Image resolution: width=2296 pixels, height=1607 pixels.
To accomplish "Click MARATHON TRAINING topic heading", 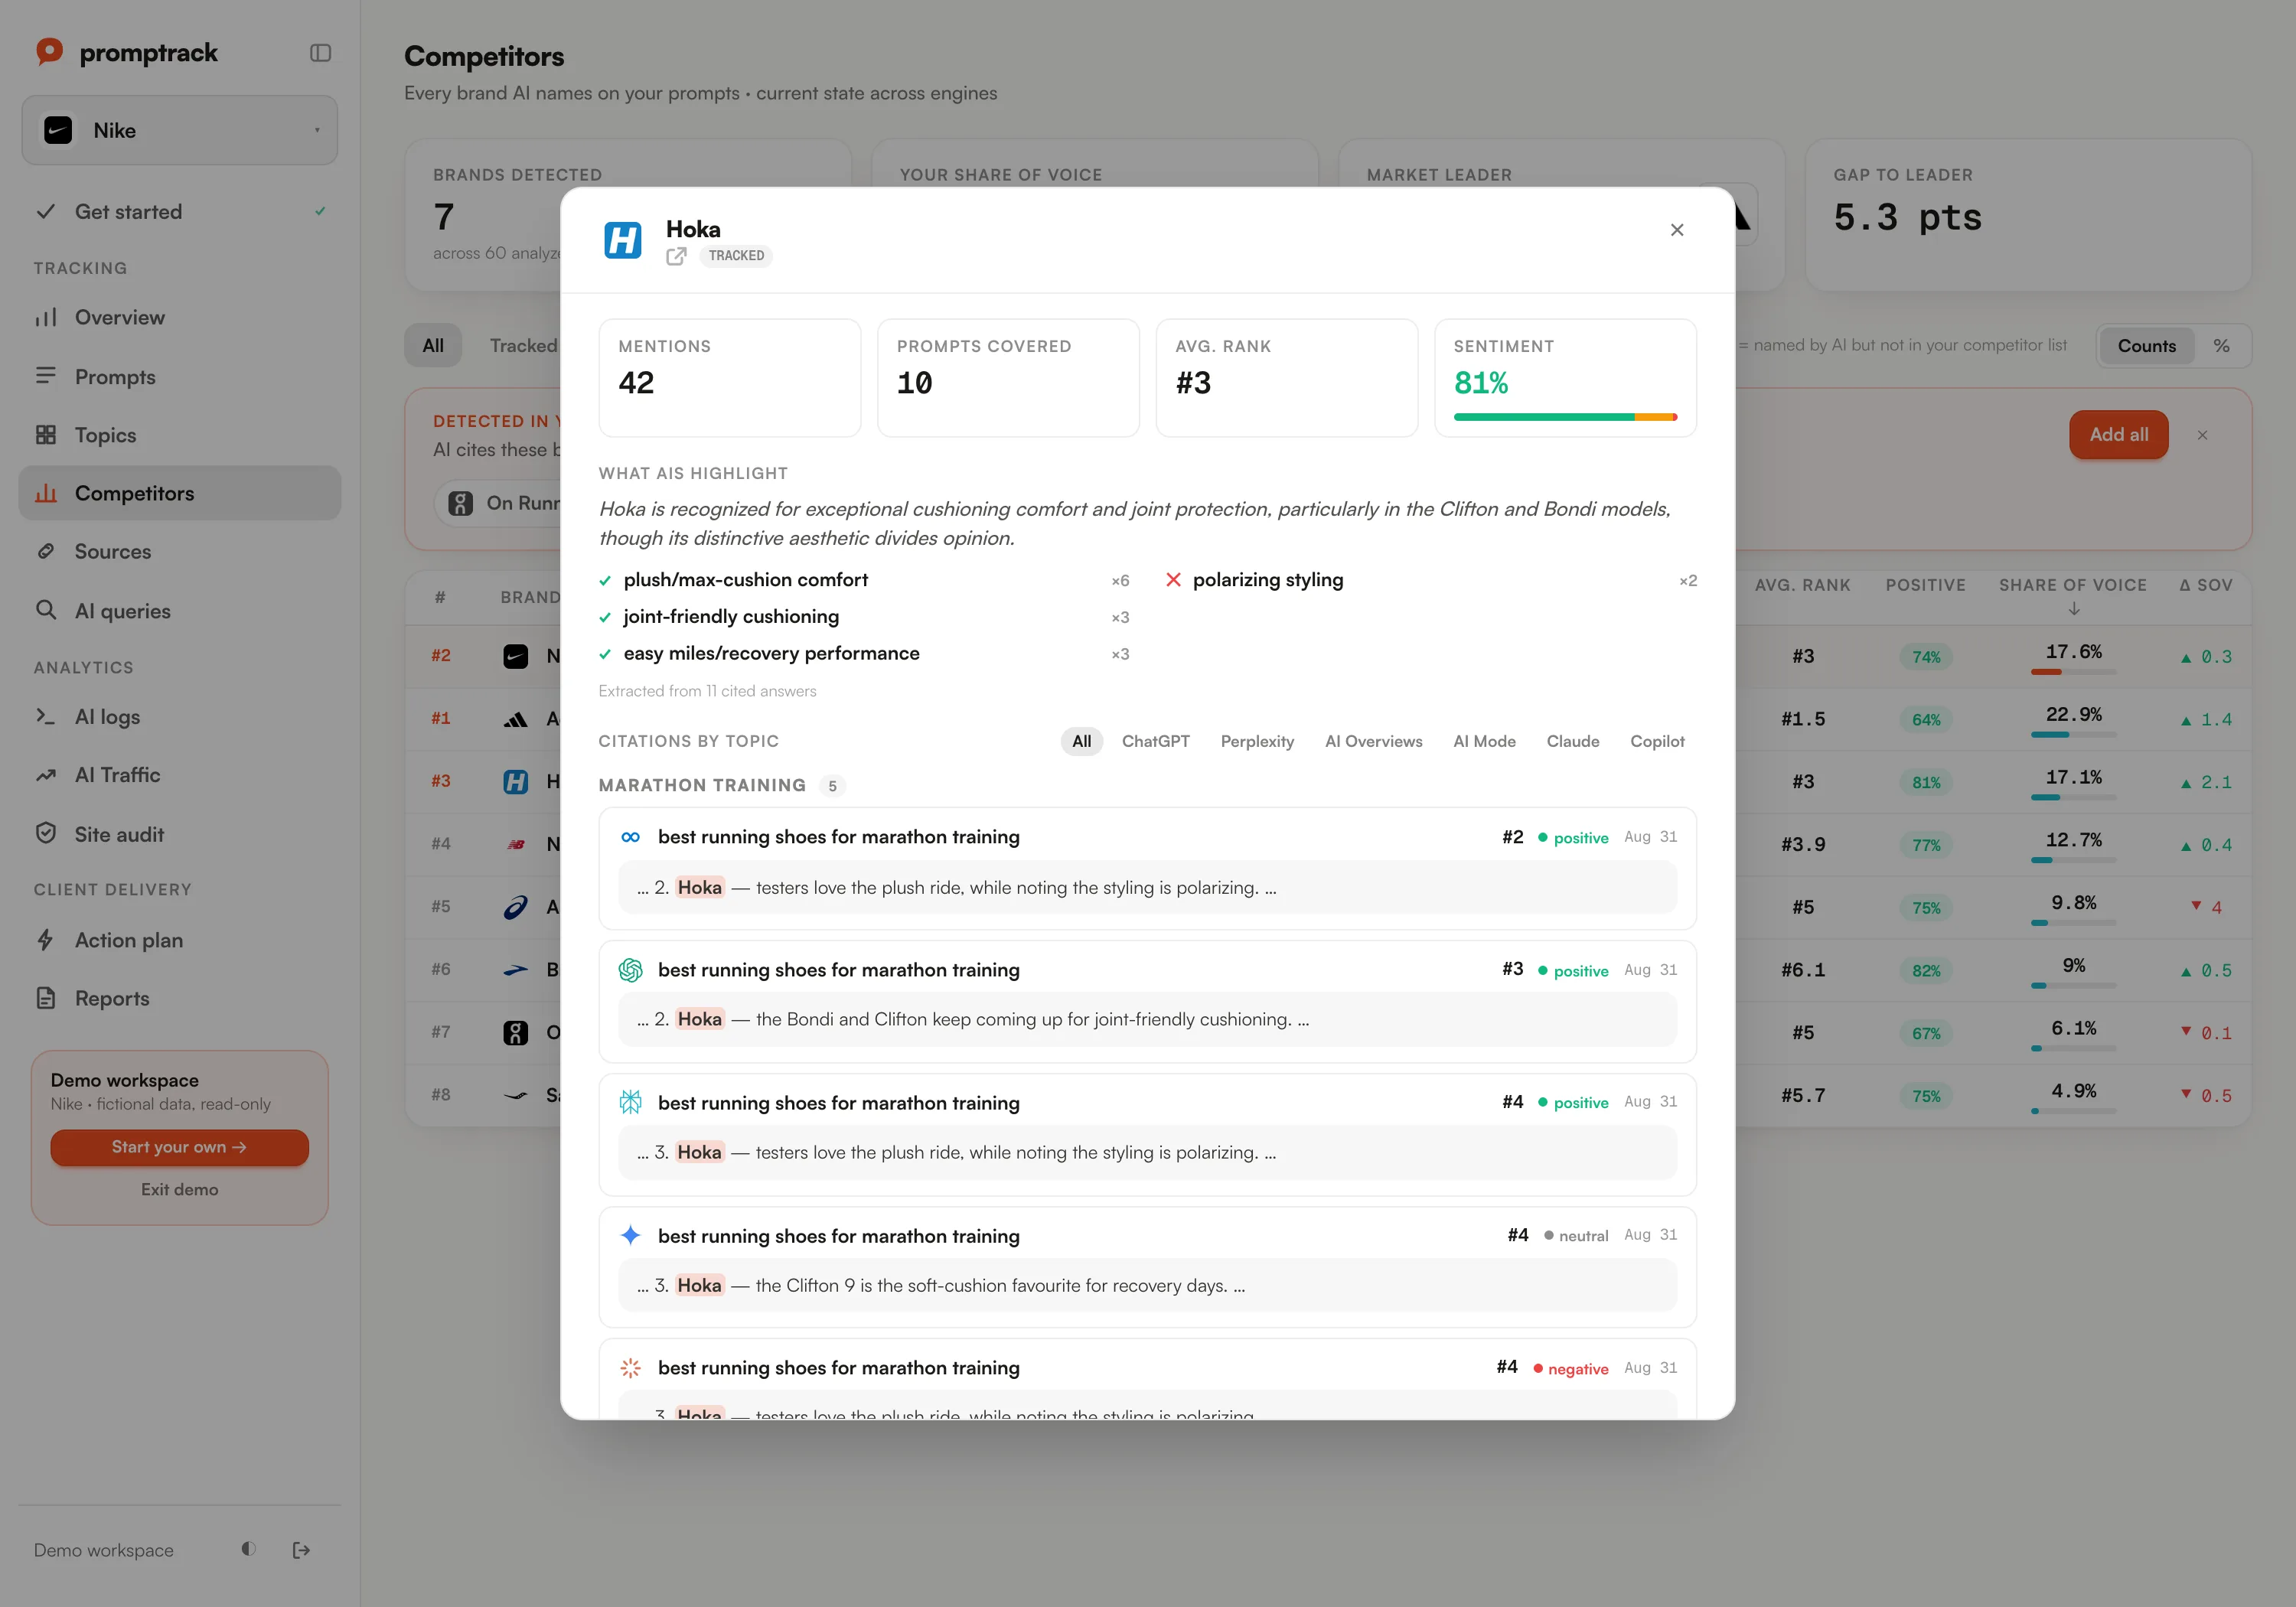I will tap(702, 785).
